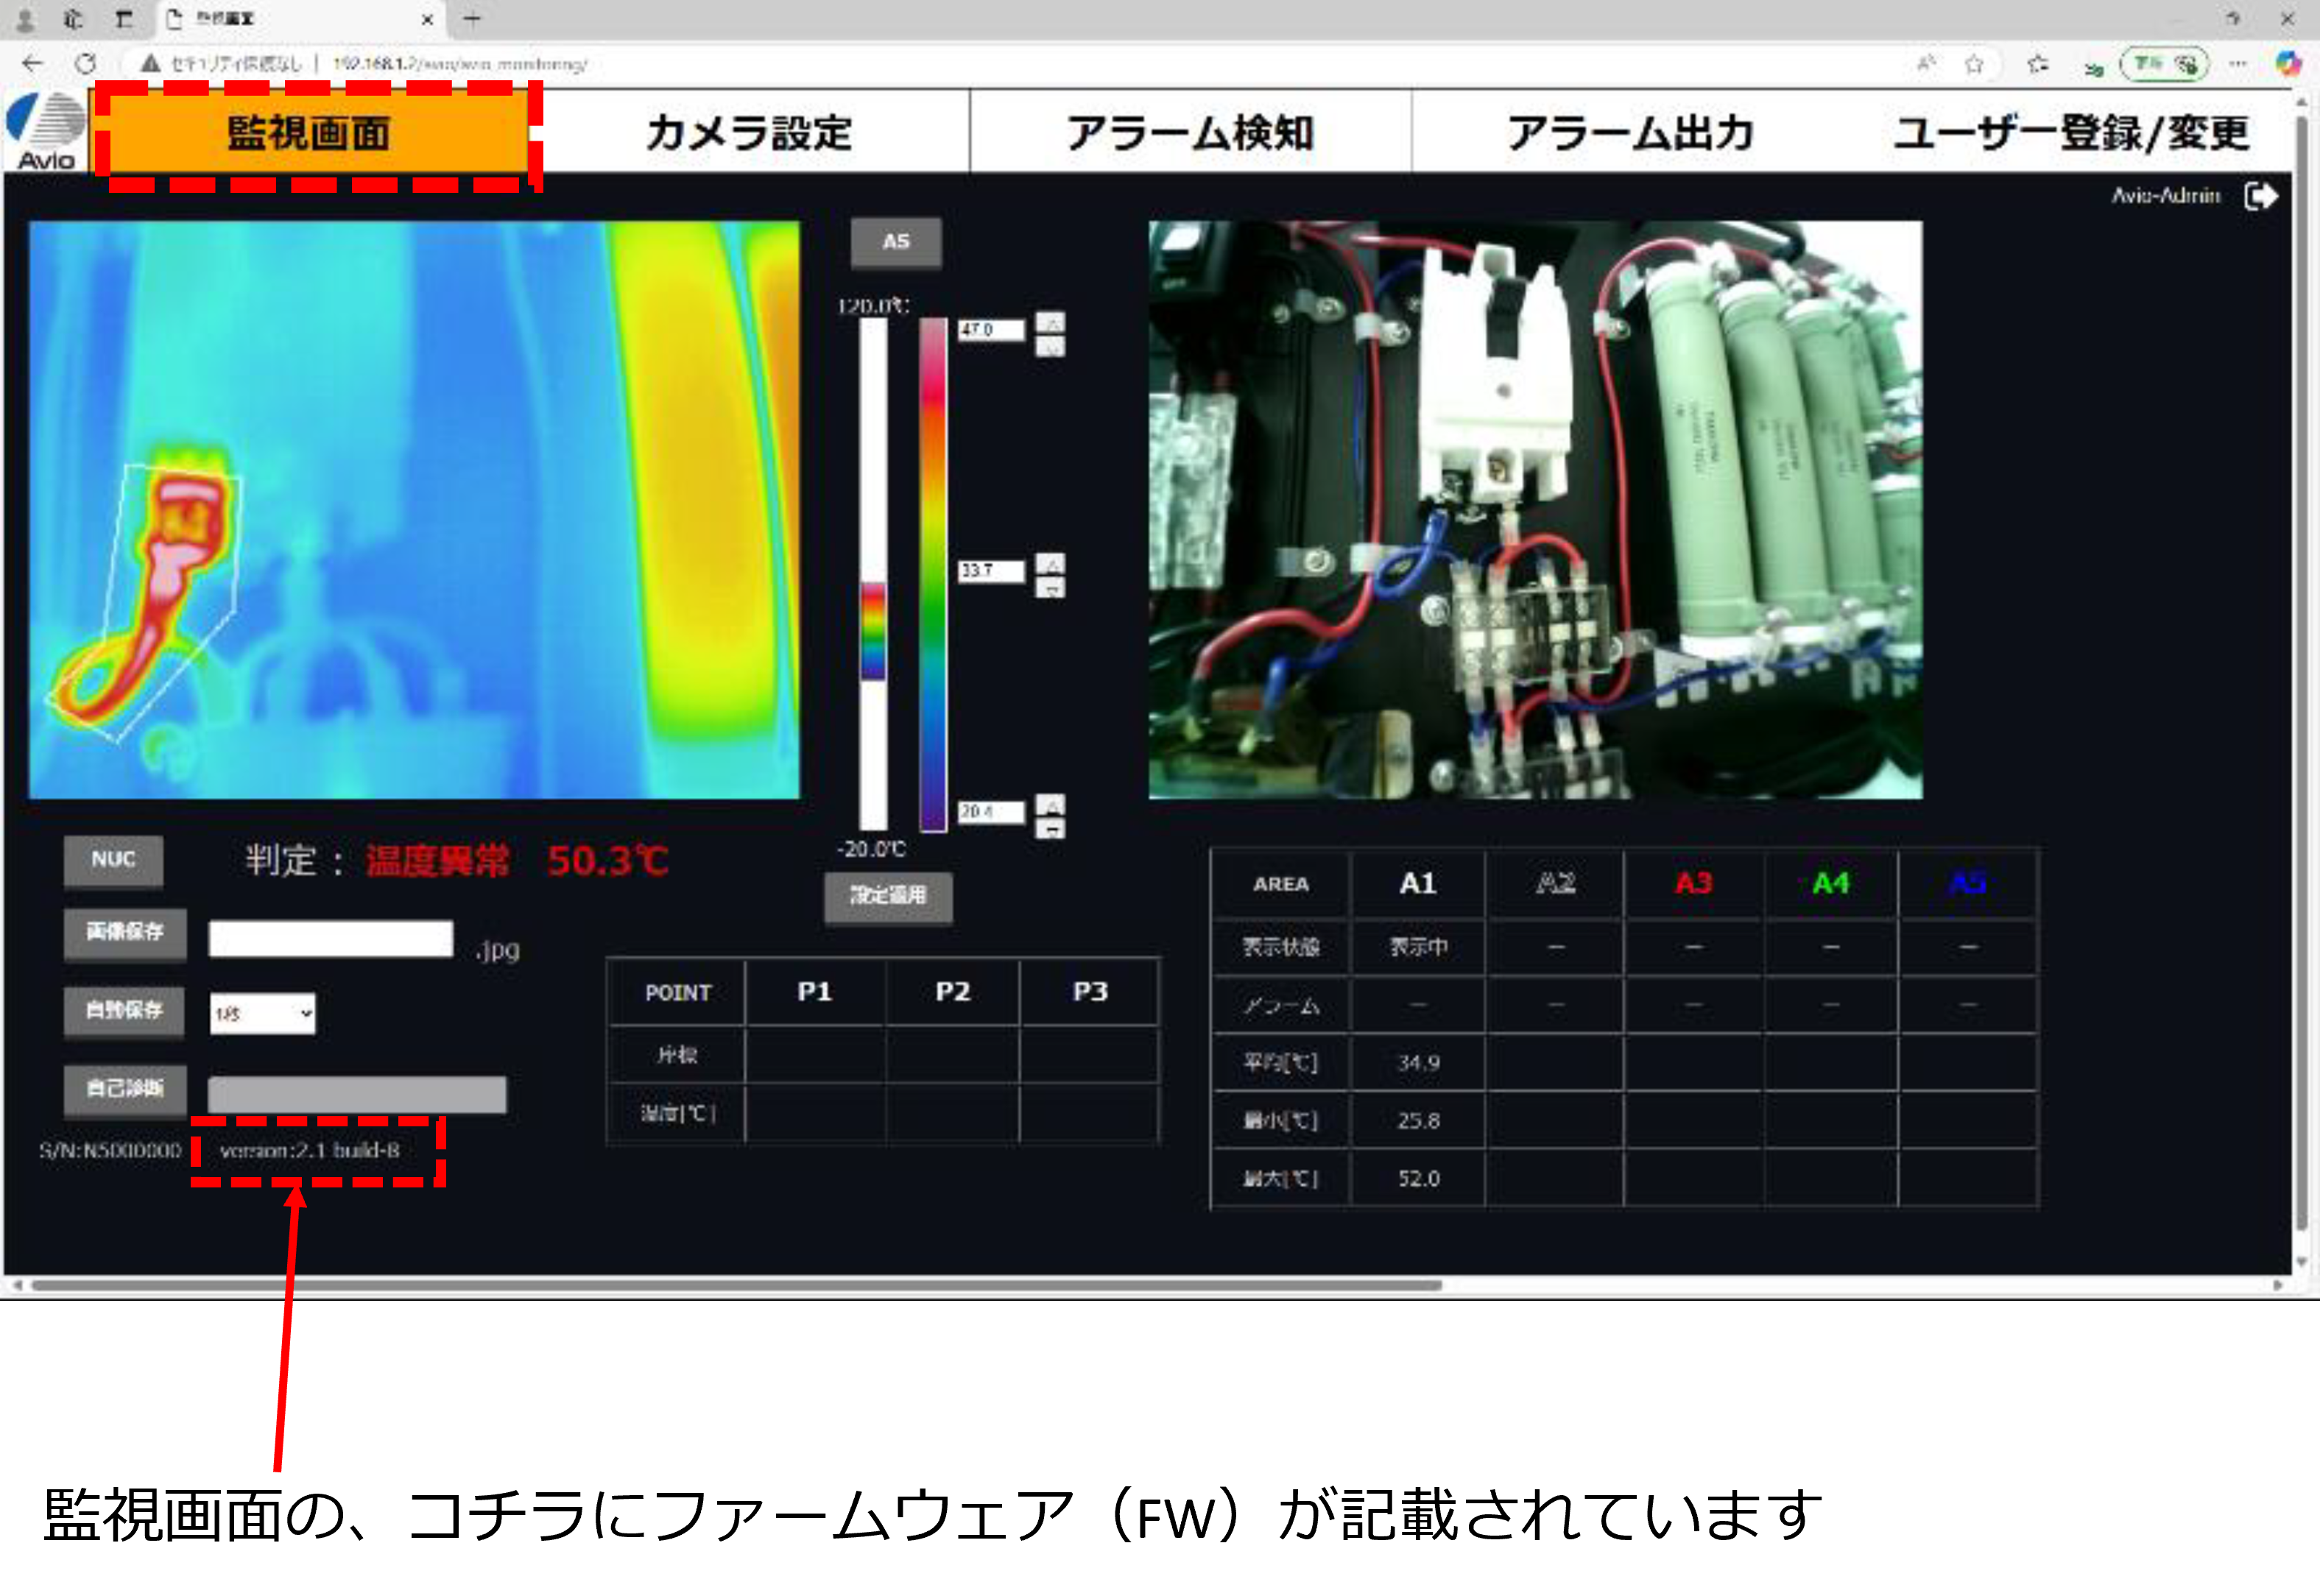Apply settings with the 設定適用 button
The image size is (2320, 1596).
pos(888,897)
